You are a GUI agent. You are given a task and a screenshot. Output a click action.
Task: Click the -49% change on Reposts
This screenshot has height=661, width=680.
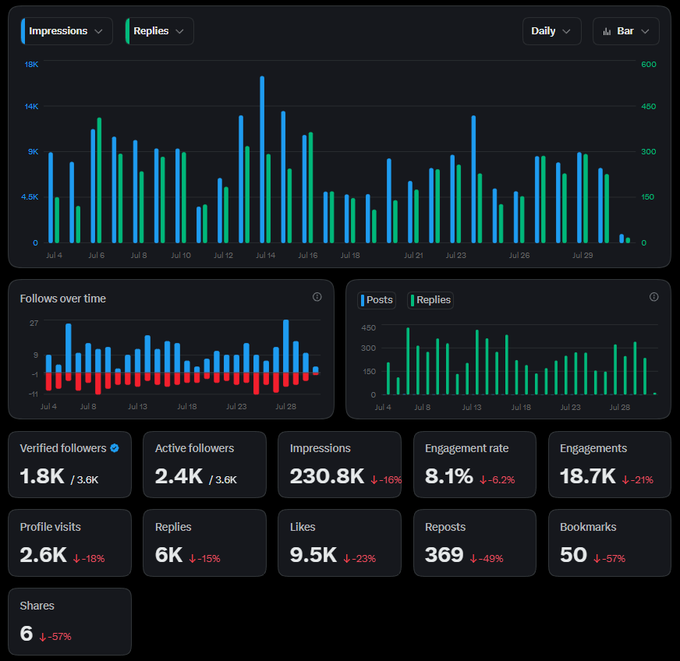point(487,559)
